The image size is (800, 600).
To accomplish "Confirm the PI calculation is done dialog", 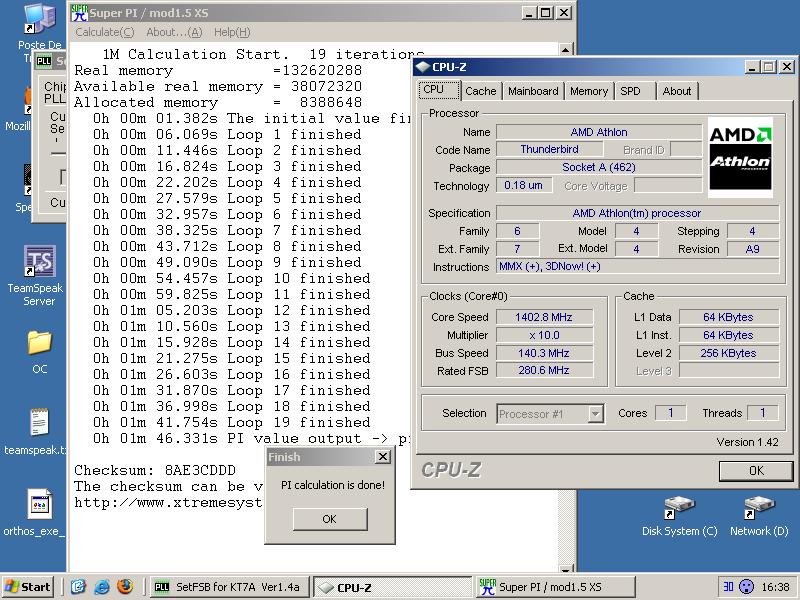I will coord(330,519).
